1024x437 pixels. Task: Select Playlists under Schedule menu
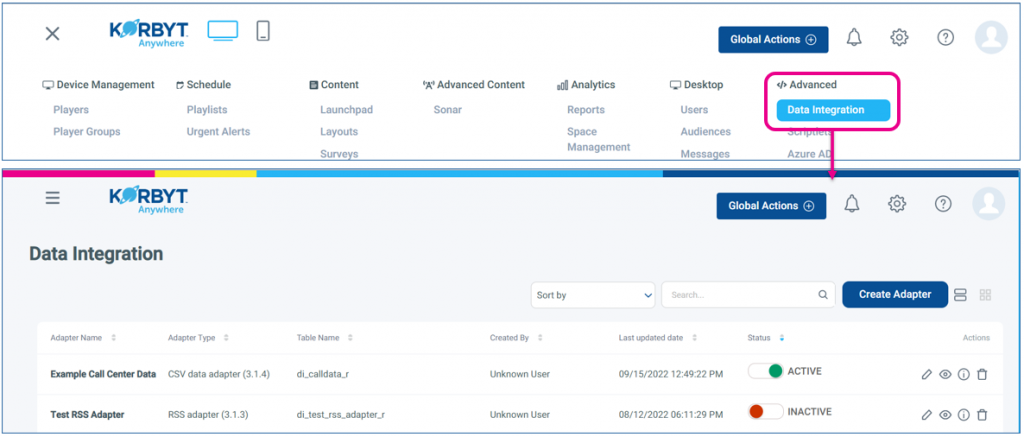[207, 110]
